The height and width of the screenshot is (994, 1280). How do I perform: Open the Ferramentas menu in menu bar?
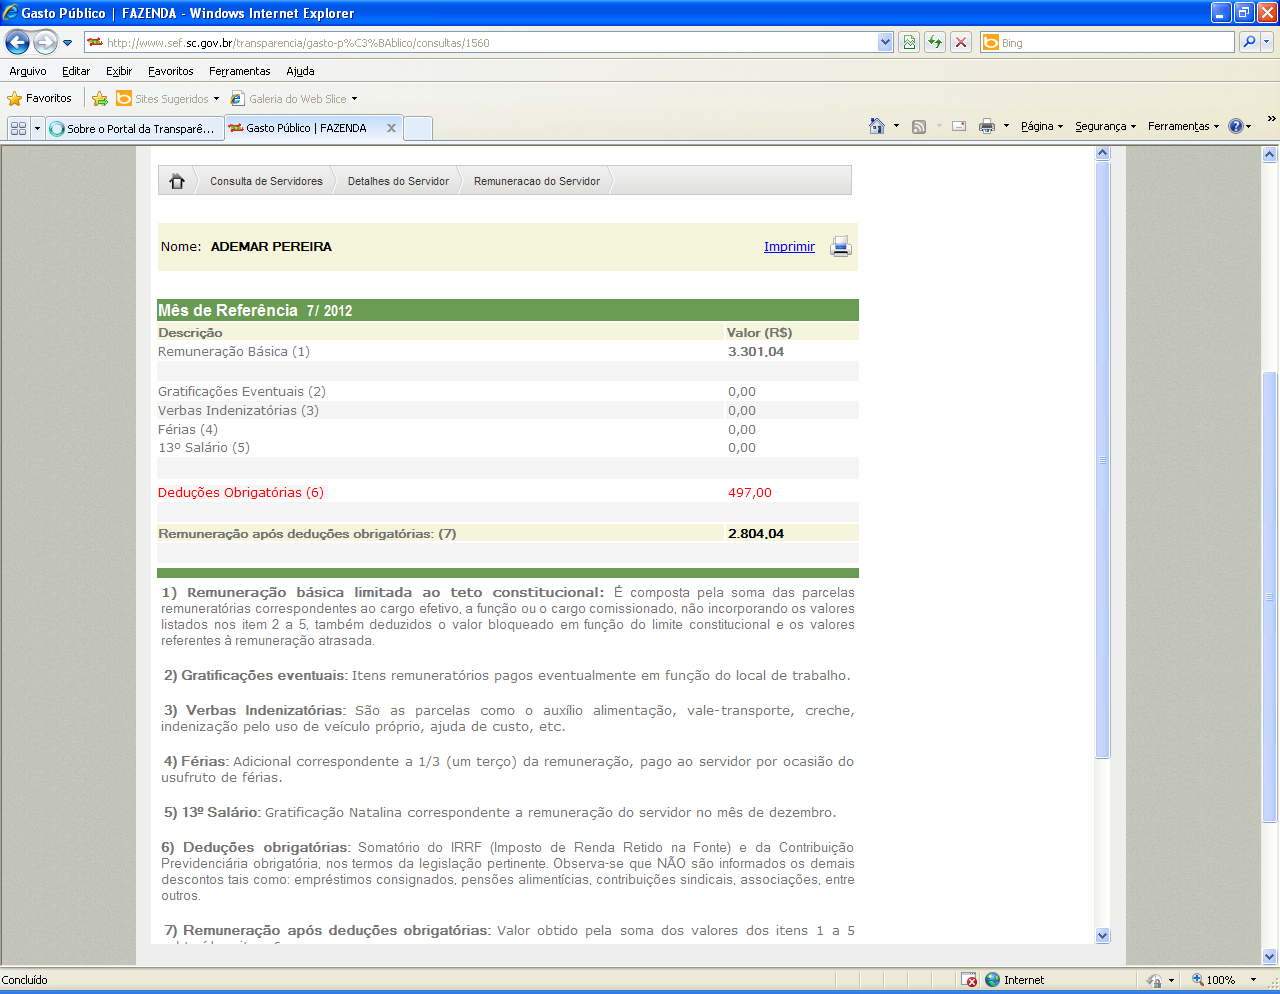click(x=240, y=71)
